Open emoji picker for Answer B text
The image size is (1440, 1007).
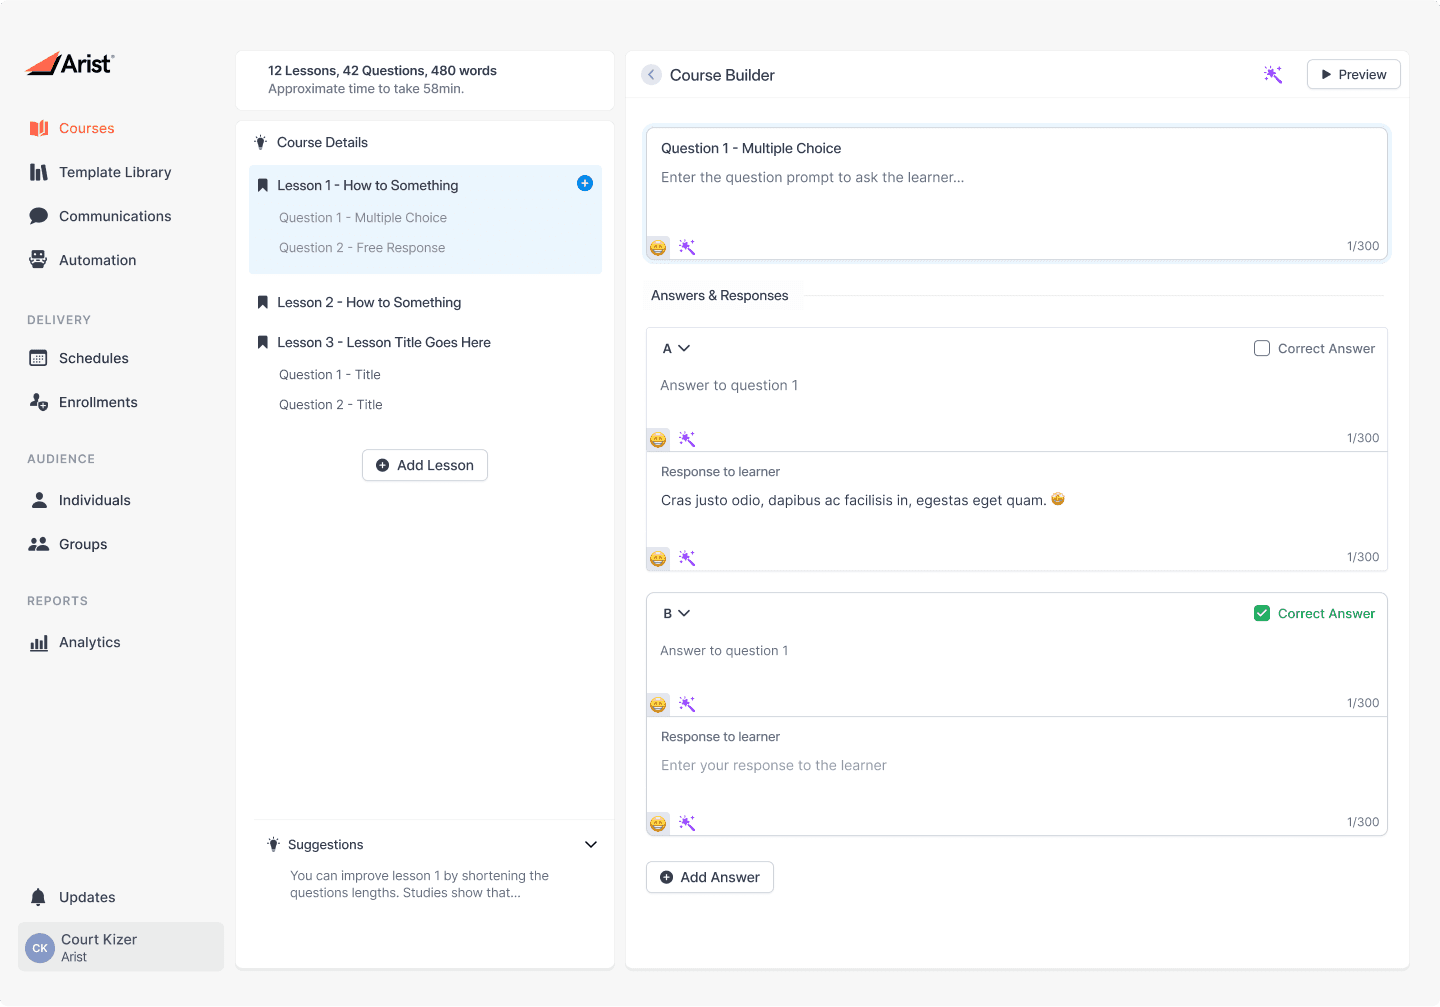click(x=658, y=704)
